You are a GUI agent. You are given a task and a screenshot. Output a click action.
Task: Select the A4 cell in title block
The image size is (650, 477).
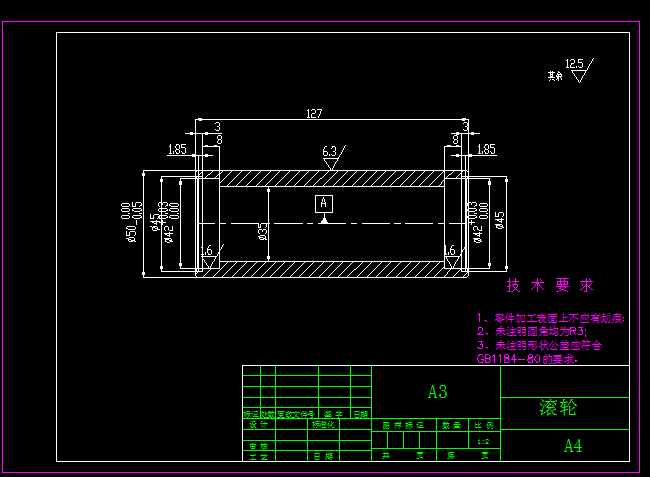[573, 446]
